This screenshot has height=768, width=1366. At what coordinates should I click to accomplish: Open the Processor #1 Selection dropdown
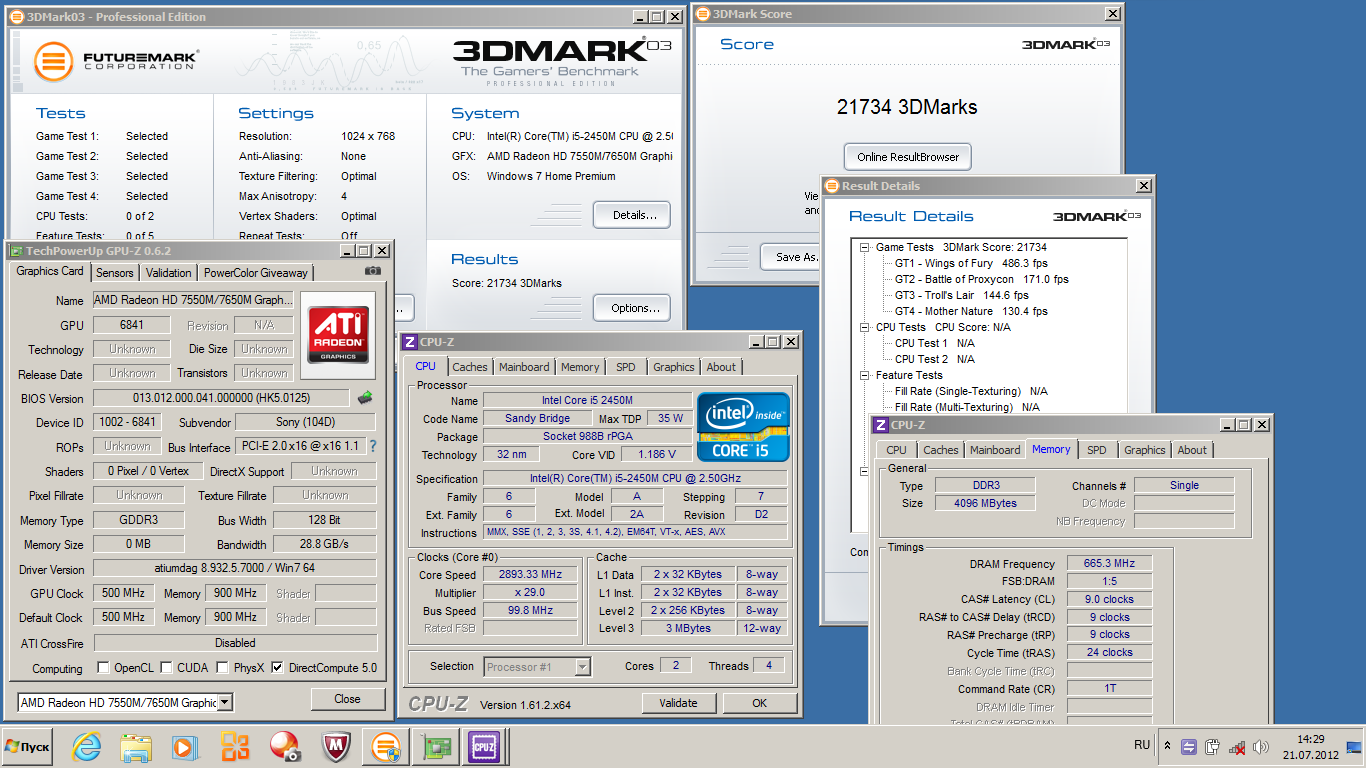[583, 667]
